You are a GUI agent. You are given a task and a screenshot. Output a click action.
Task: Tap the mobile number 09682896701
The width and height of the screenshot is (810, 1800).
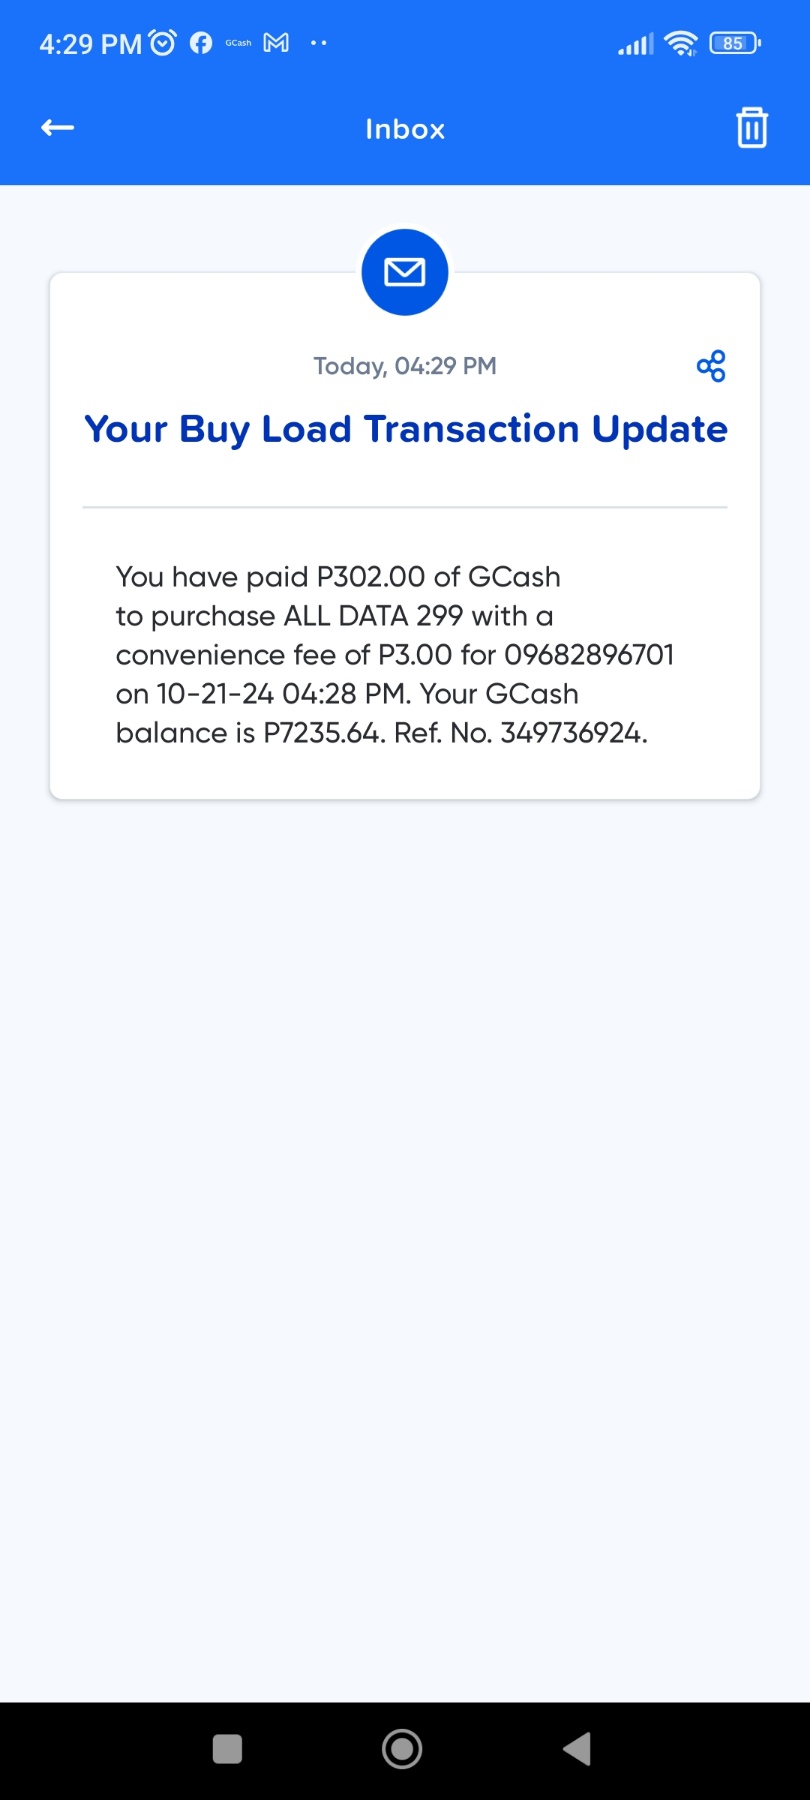click(589, 655)
